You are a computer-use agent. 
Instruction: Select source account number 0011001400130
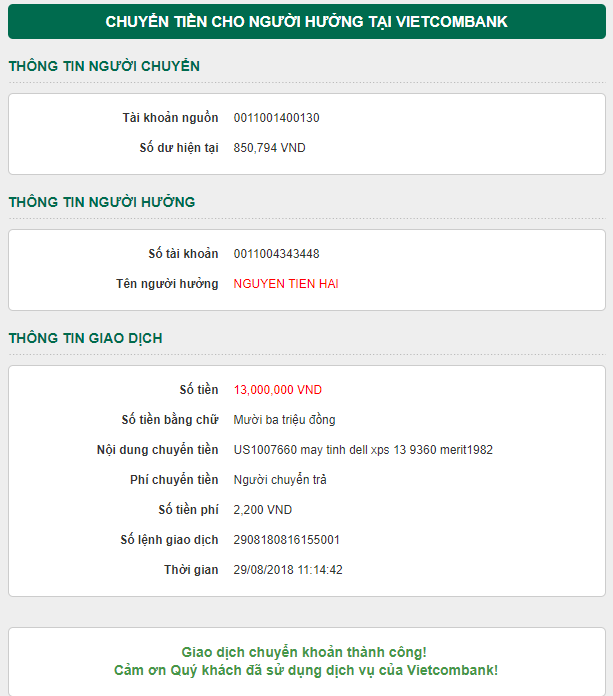276,118
